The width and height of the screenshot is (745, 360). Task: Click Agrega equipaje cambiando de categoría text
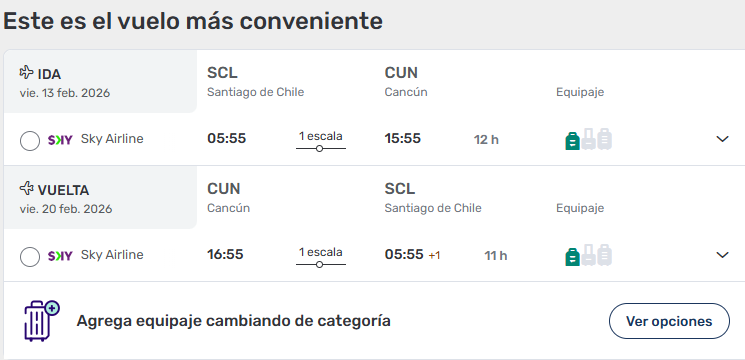tap(233, 321)
